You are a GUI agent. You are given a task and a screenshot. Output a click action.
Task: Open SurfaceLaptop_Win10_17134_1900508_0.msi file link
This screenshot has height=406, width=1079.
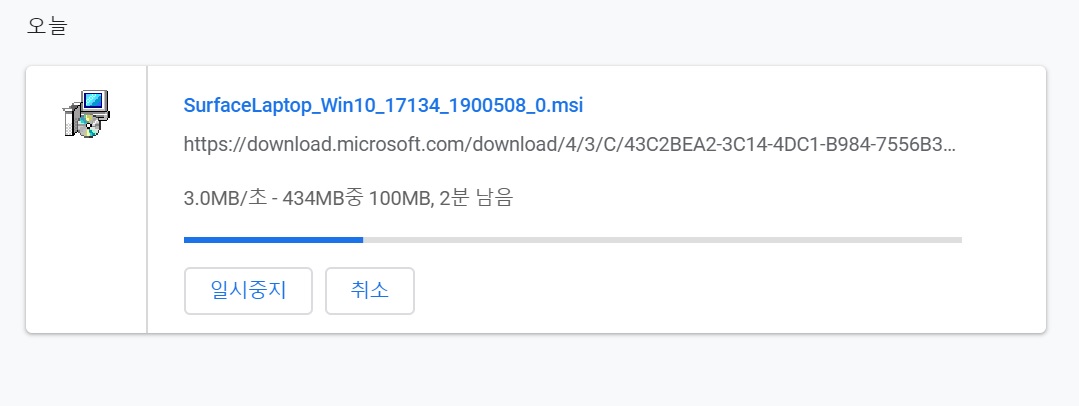coord(383,105)
